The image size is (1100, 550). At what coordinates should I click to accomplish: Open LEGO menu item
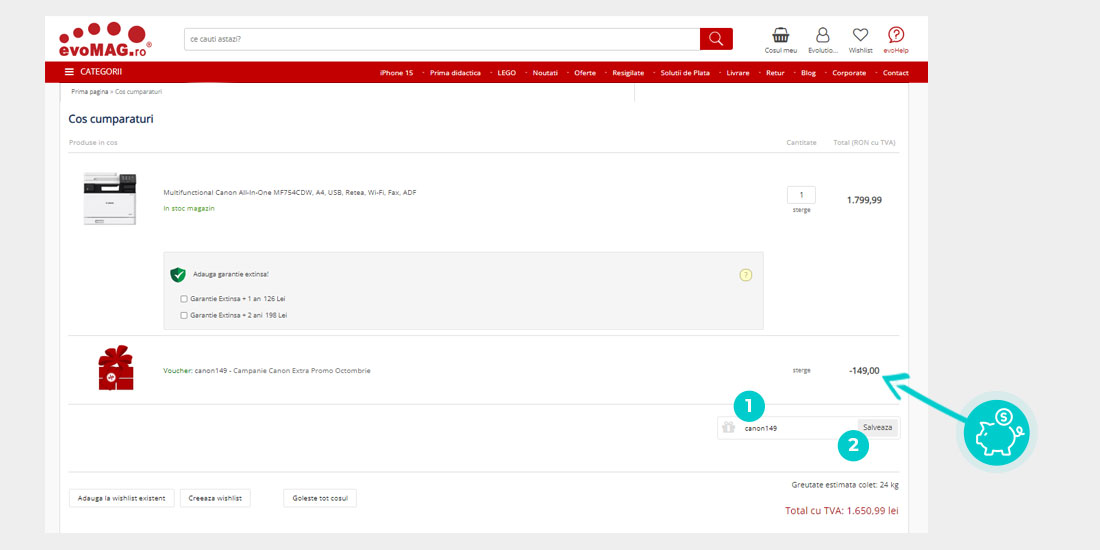pyautogui.click(x=507, y=73)
